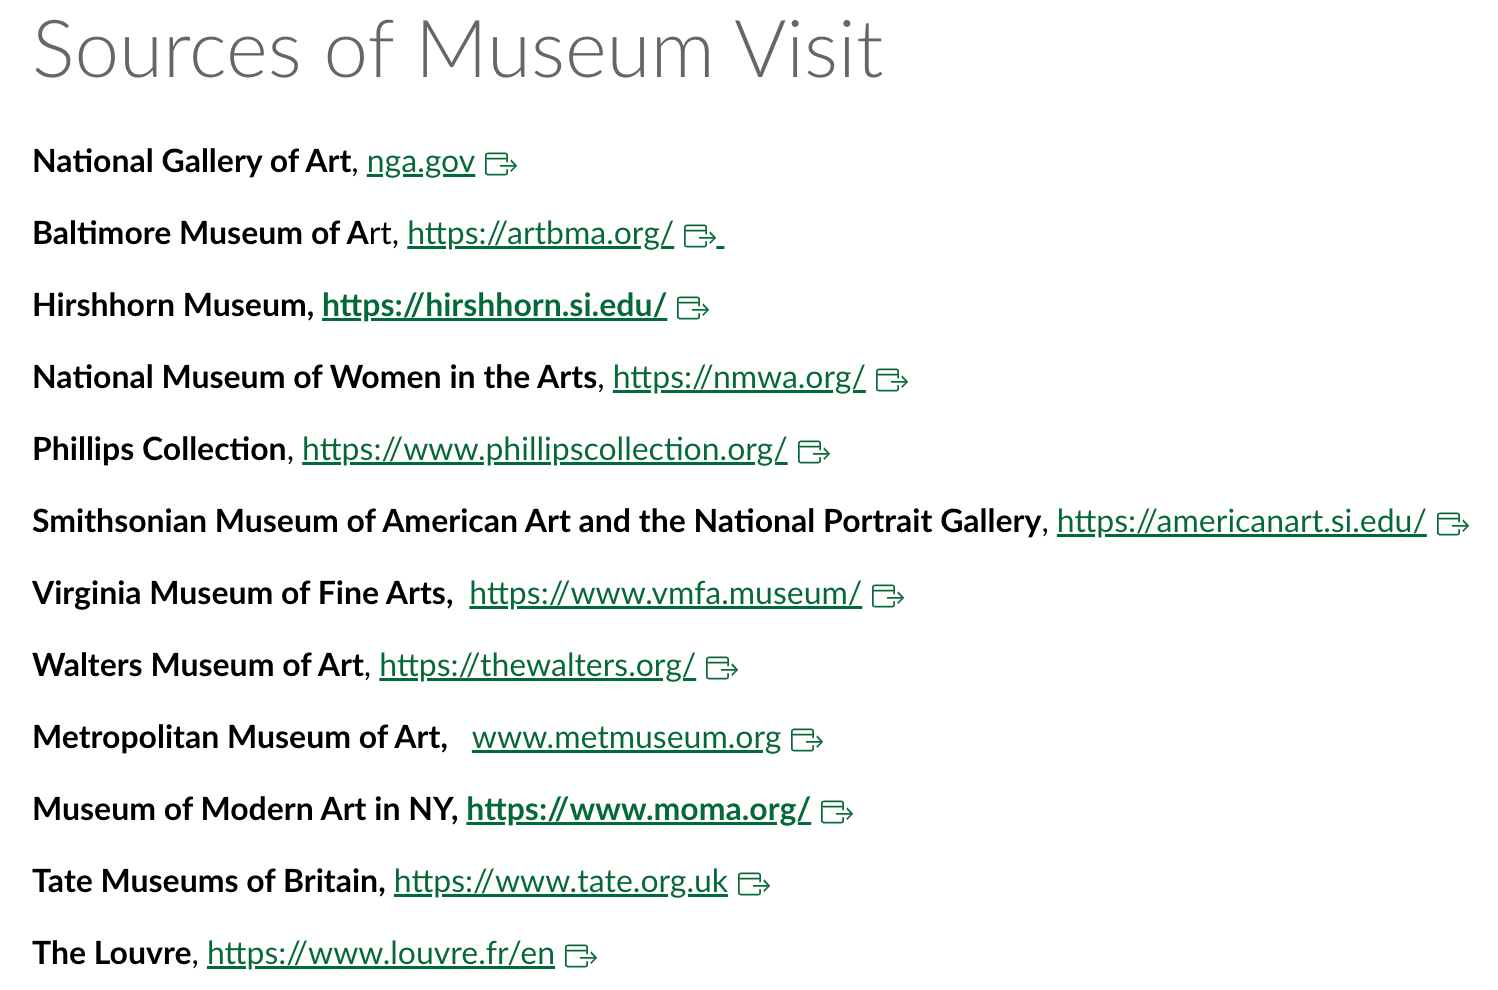Click the Sources of Museum Visit heading
Viewport: 1498px width, 990px height.
pos(458,50)
